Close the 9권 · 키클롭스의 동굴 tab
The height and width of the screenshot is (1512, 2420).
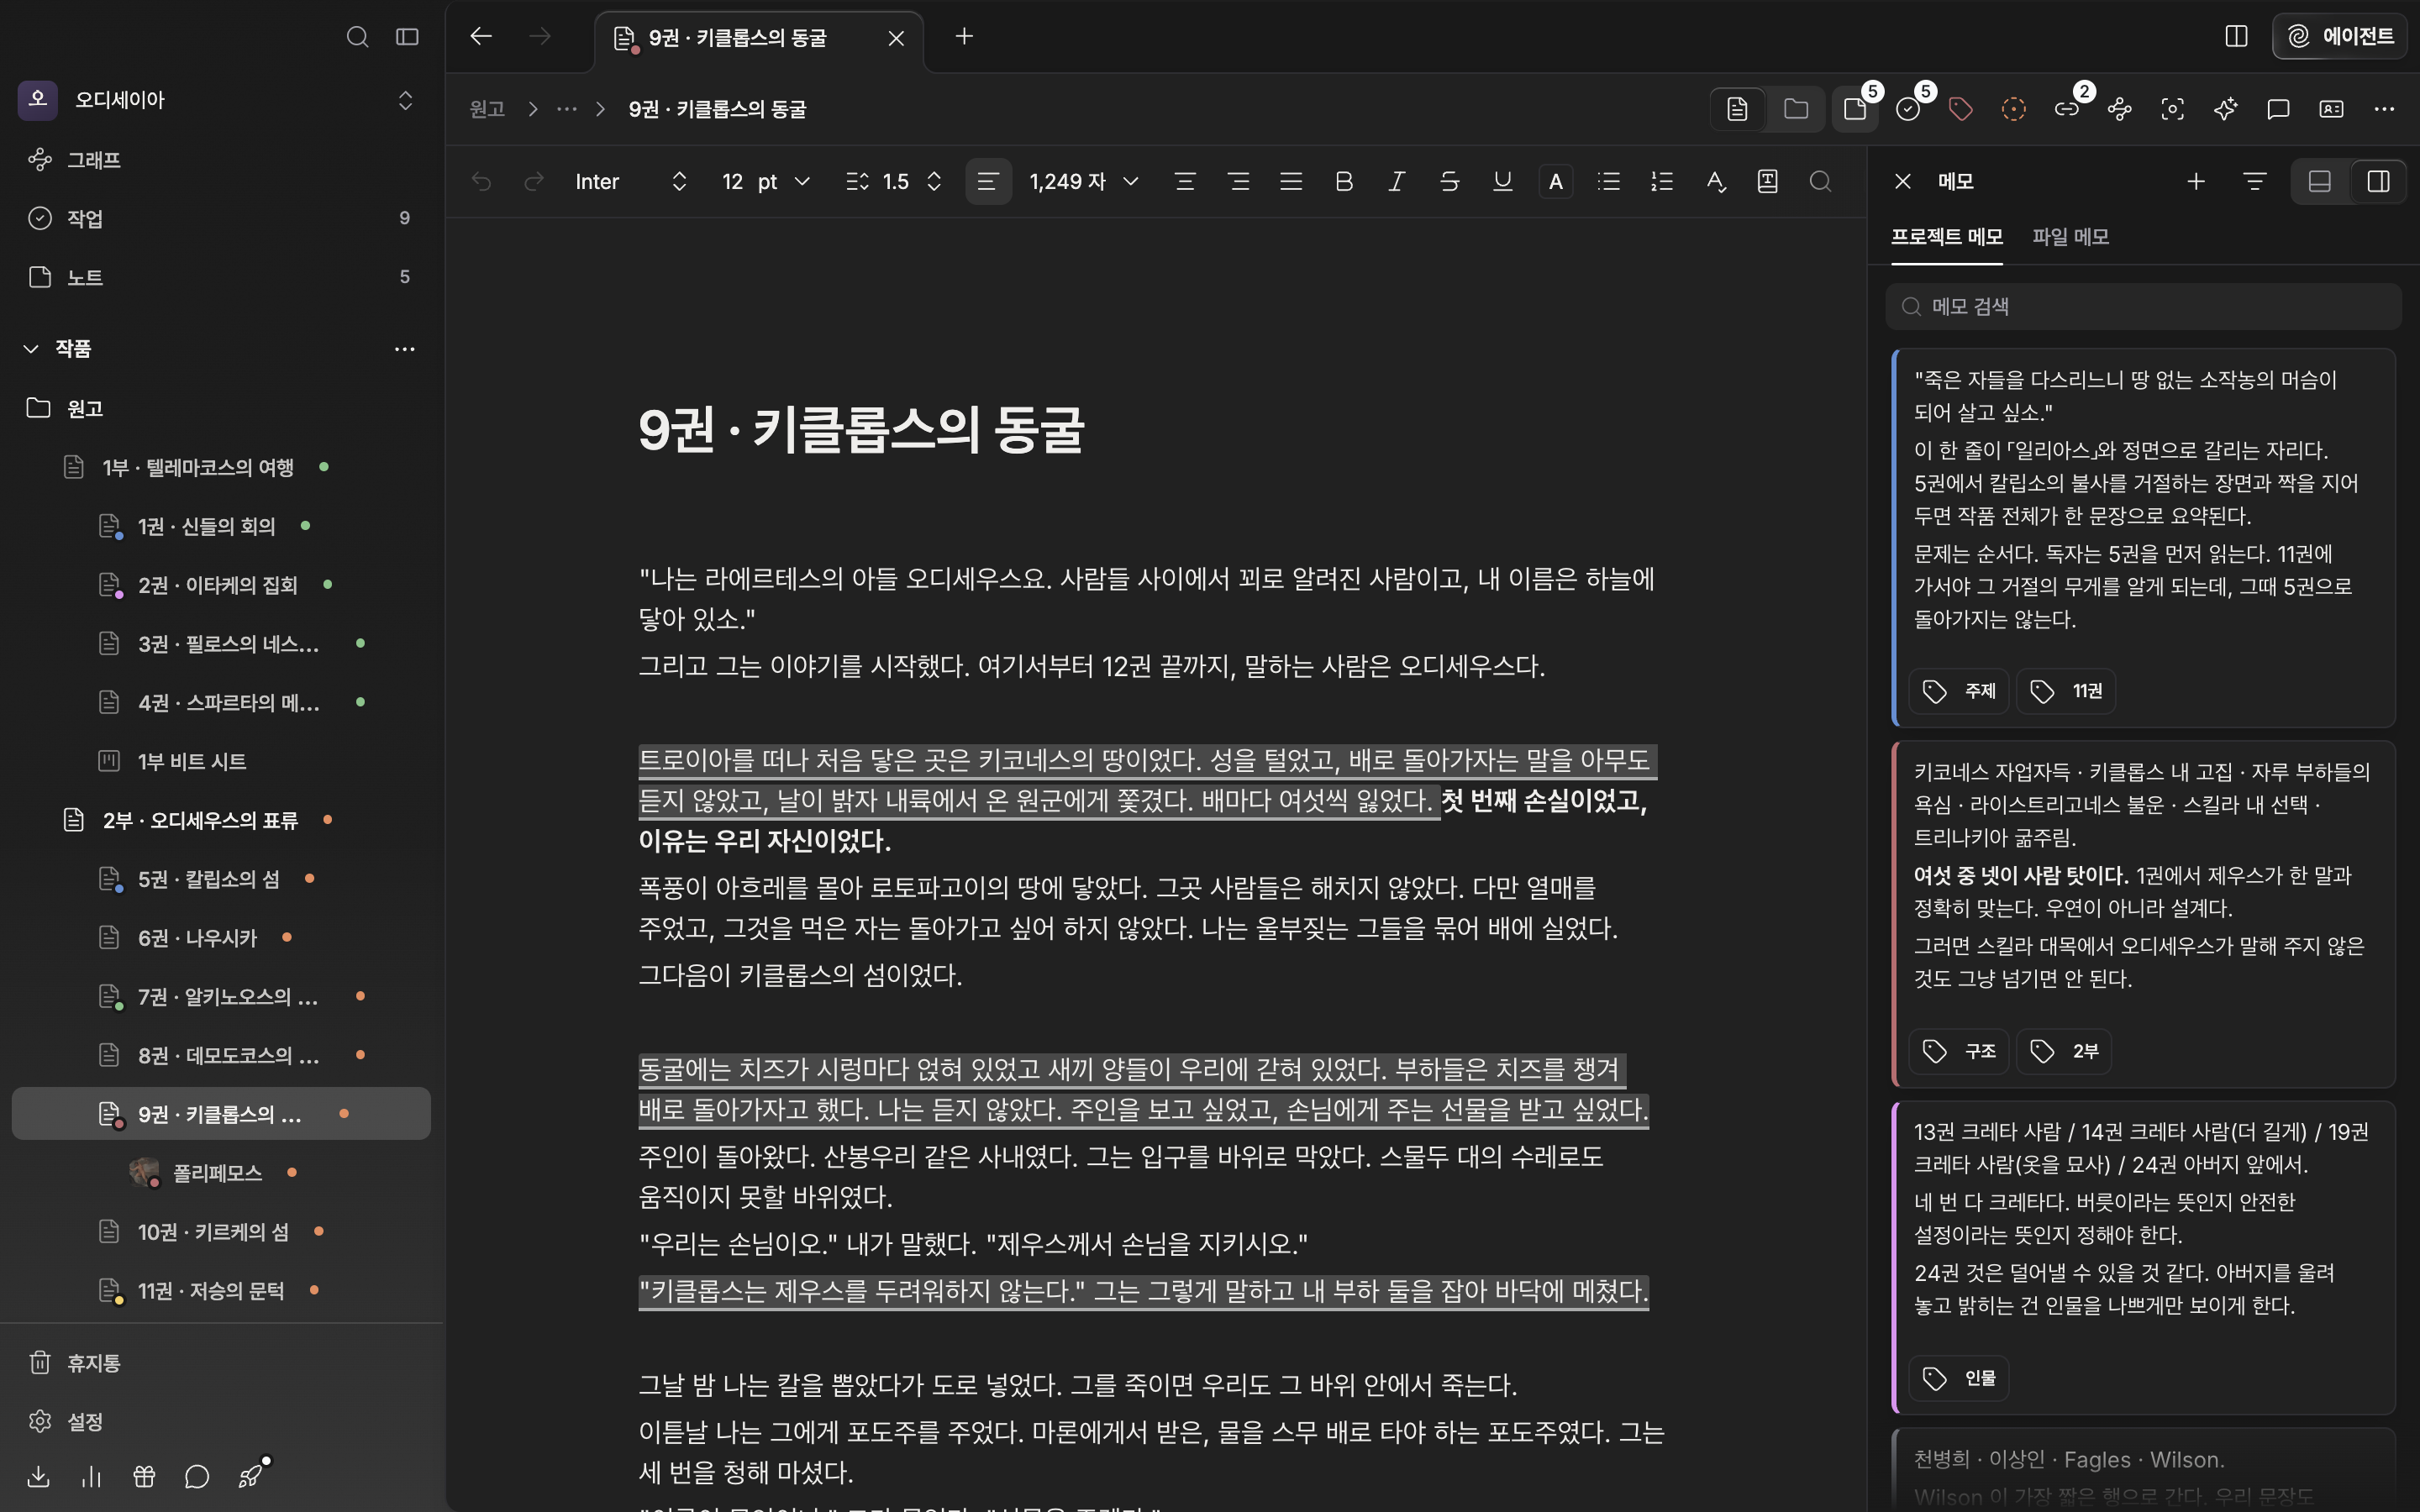coord(896,38)
